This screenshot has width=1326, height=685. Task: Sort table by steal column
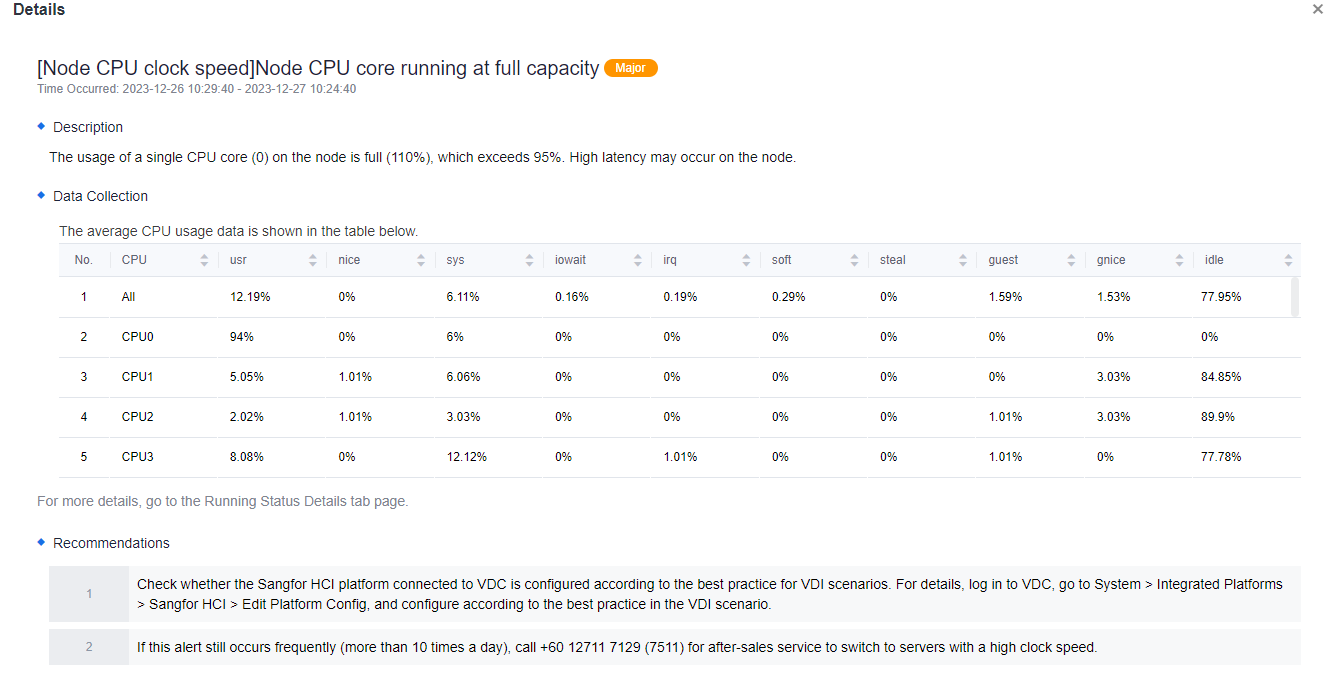(x=963, y=260)
